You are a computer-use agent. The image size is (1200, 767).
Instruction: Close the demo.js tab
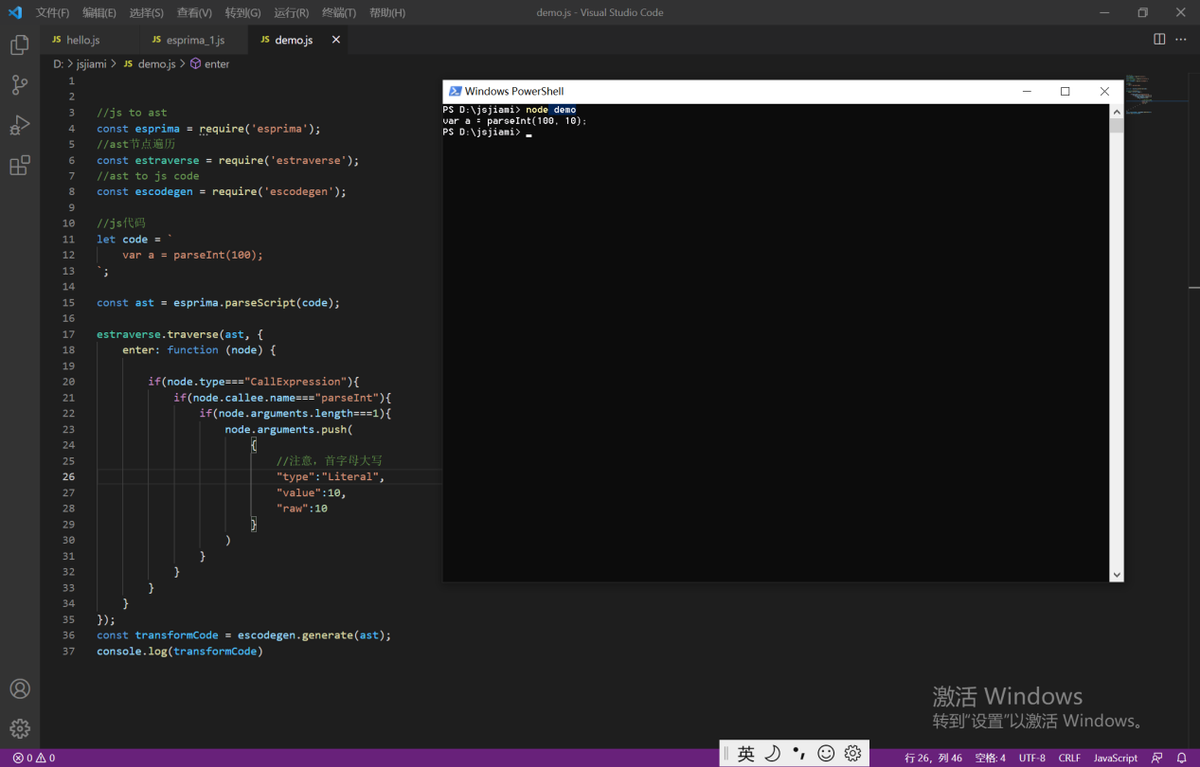336,40
